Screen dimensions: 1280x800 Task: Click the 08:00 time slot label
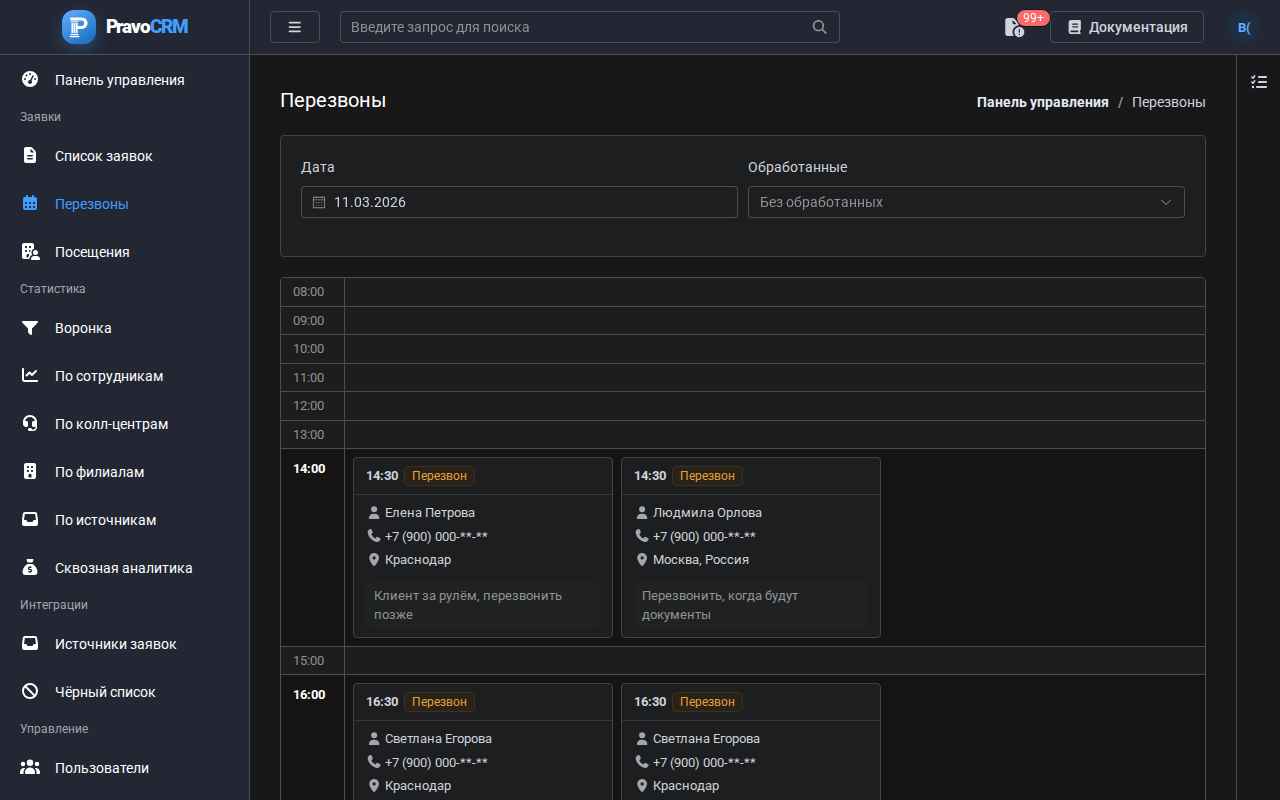click(309, 292)
